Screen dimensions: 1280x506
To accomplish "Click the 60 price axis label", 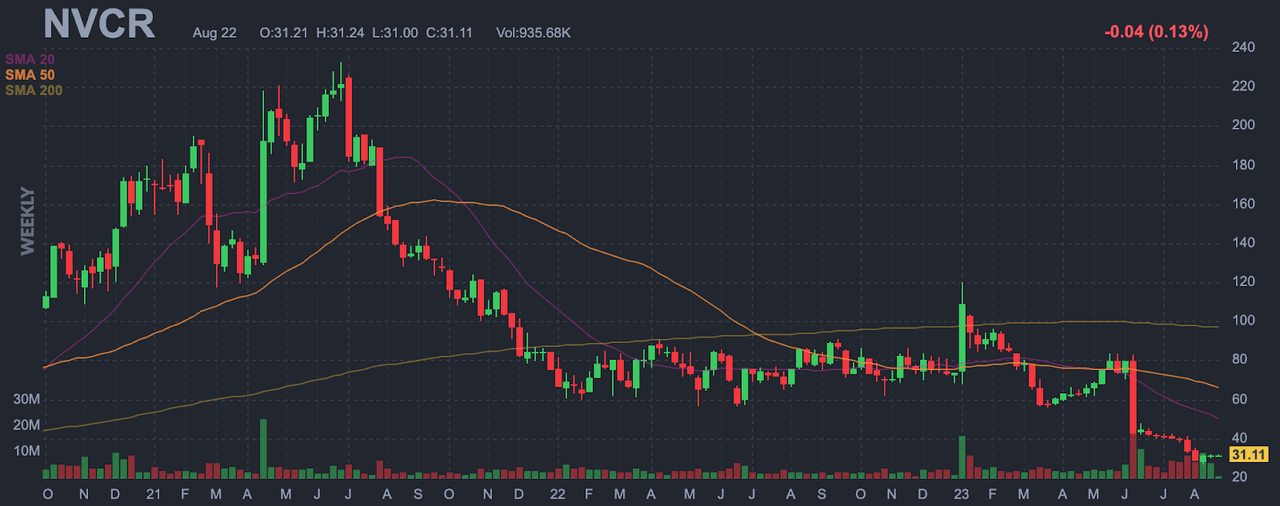I will click(1240, 399).
